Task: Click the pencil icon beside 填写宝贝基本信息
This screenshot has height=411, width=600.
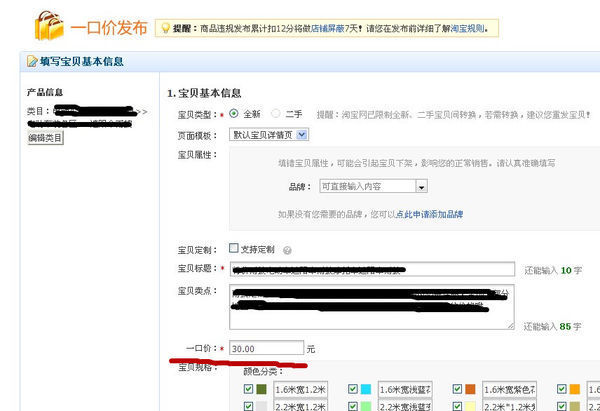Action: click(x=33, y=61)
